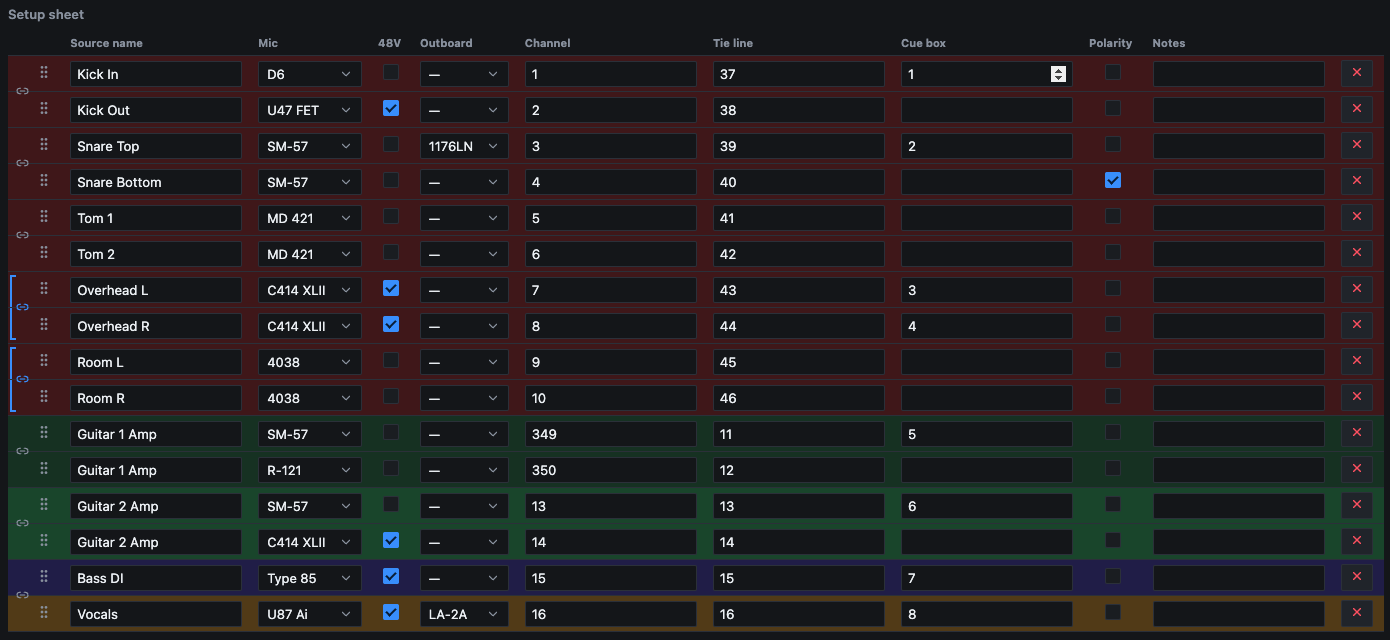
Task: Click the empty Cue box field for Snare Bottom
Action: pyautogui.click(x=987, y=182)
